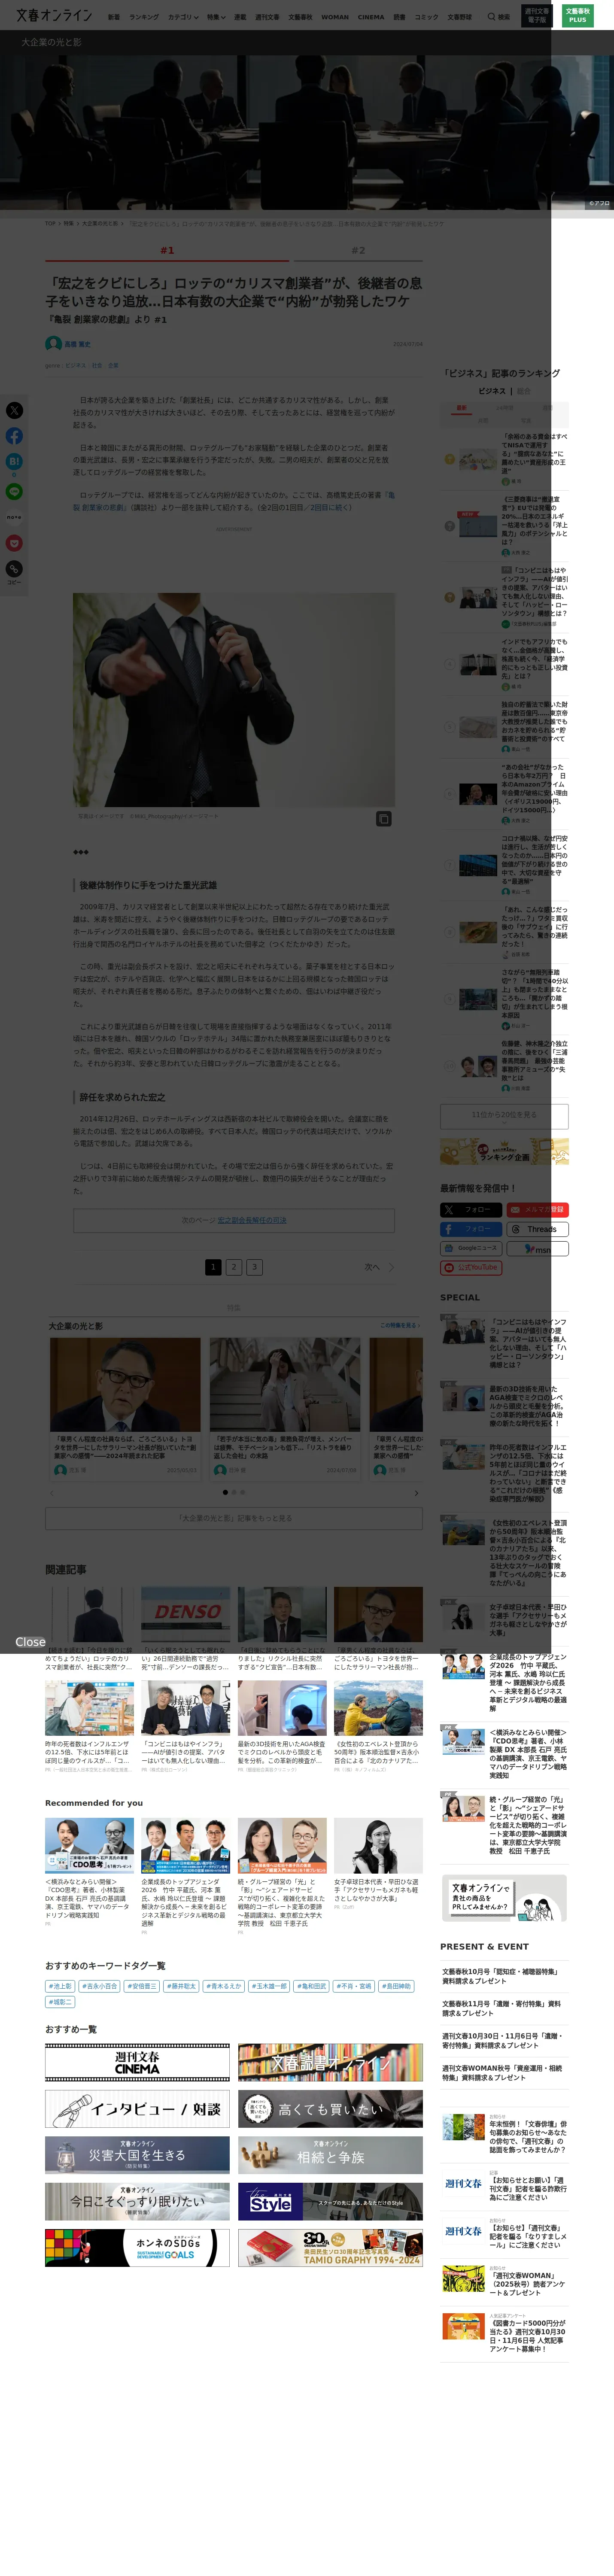
Task: Open keyword tag #吉永小百合
Action: point(99,1986)
